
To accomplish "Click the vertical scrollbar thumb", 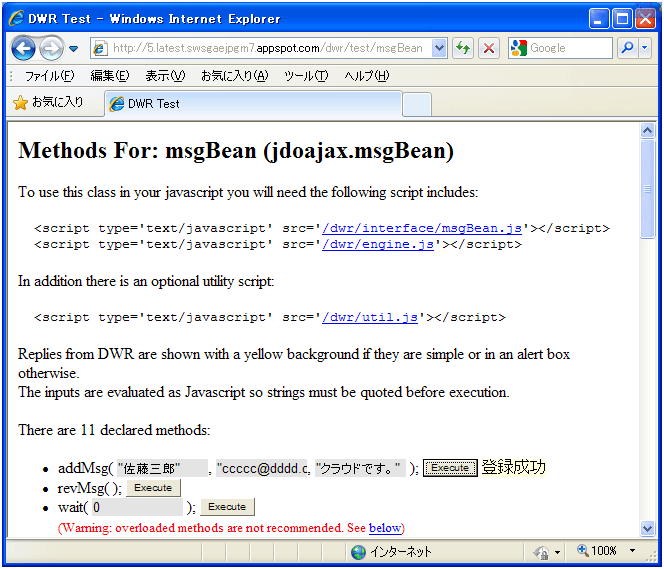I will [x=647, y=189].
